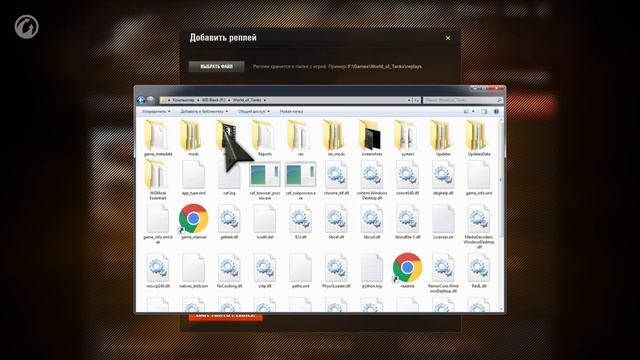Image resolution: width=640 pixels, height=360 pixels.
Task: Select the libcurl.dll file
Action: [x=372, y=221]
